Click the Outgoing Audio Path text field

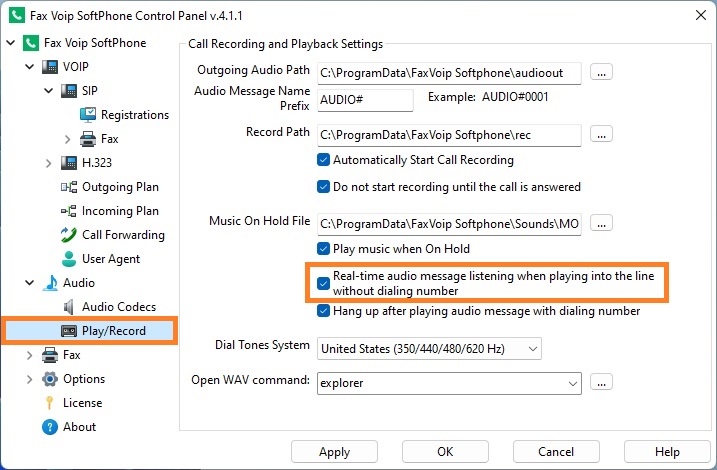pyautogui.click(x=449, y=73)
